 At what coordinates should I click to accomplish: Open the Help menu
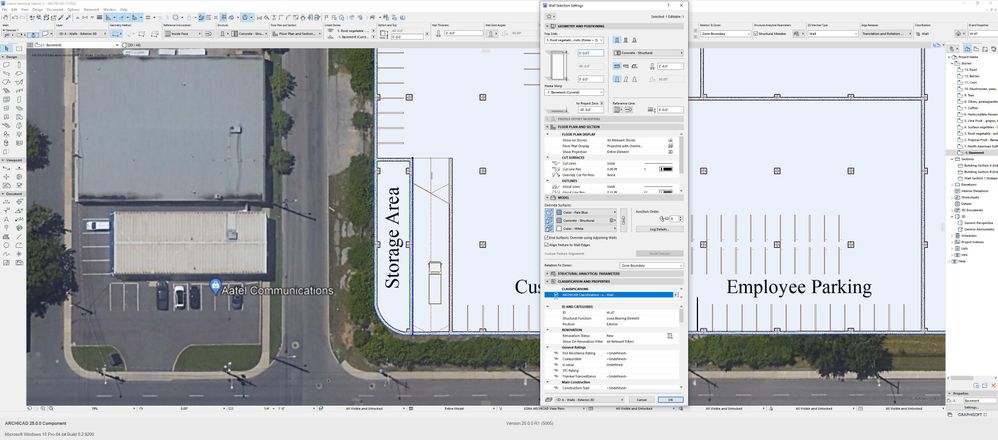tap(123, 10)
